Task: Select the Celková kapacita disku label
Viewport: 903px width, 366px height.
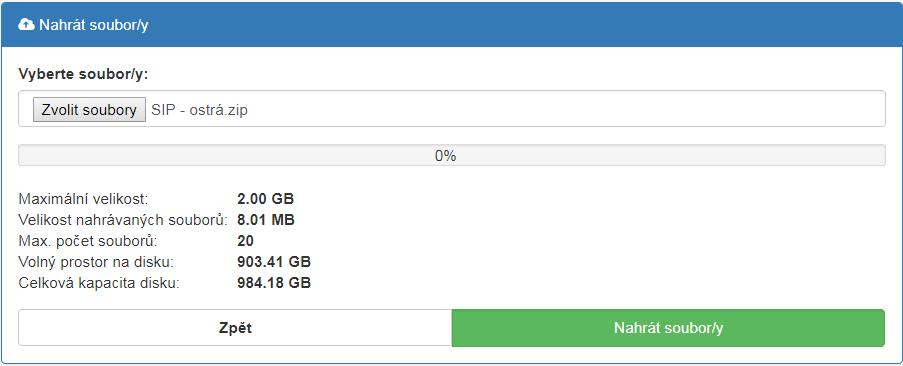Action: coord(99,283)
